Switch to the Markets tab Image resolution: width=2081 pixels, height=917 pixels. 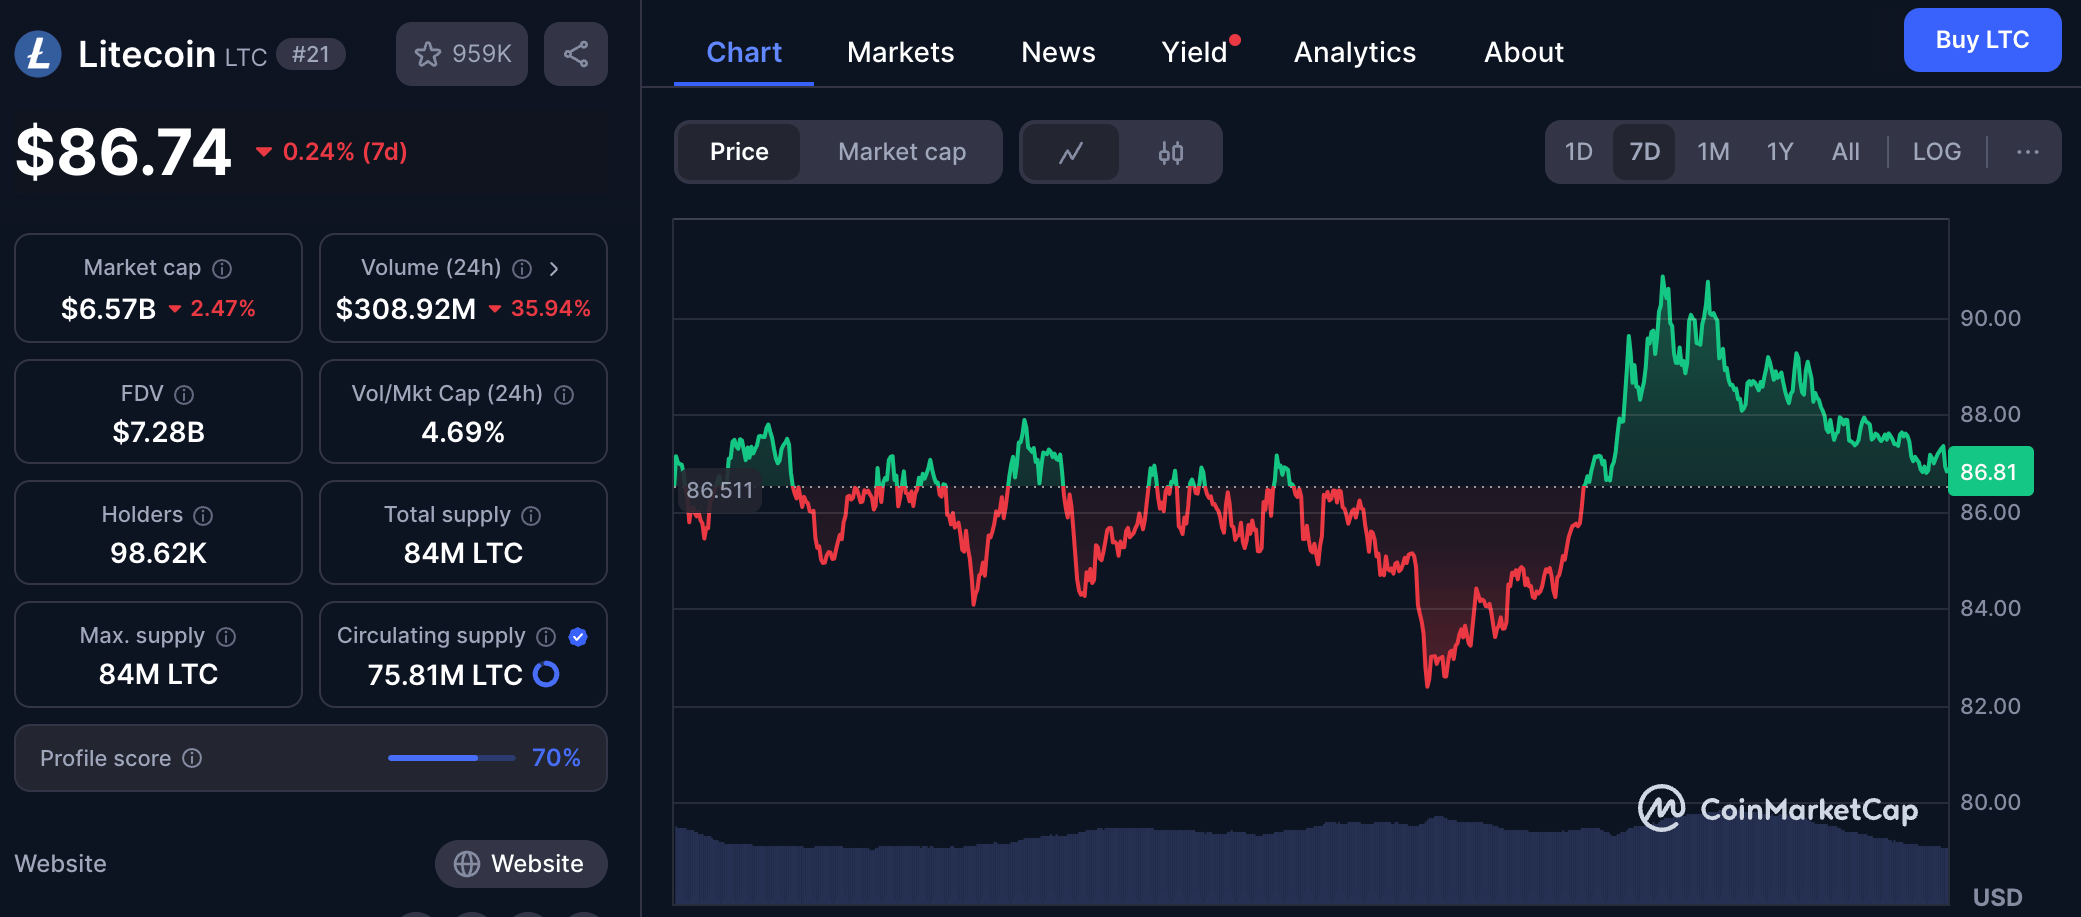[899, 52]
